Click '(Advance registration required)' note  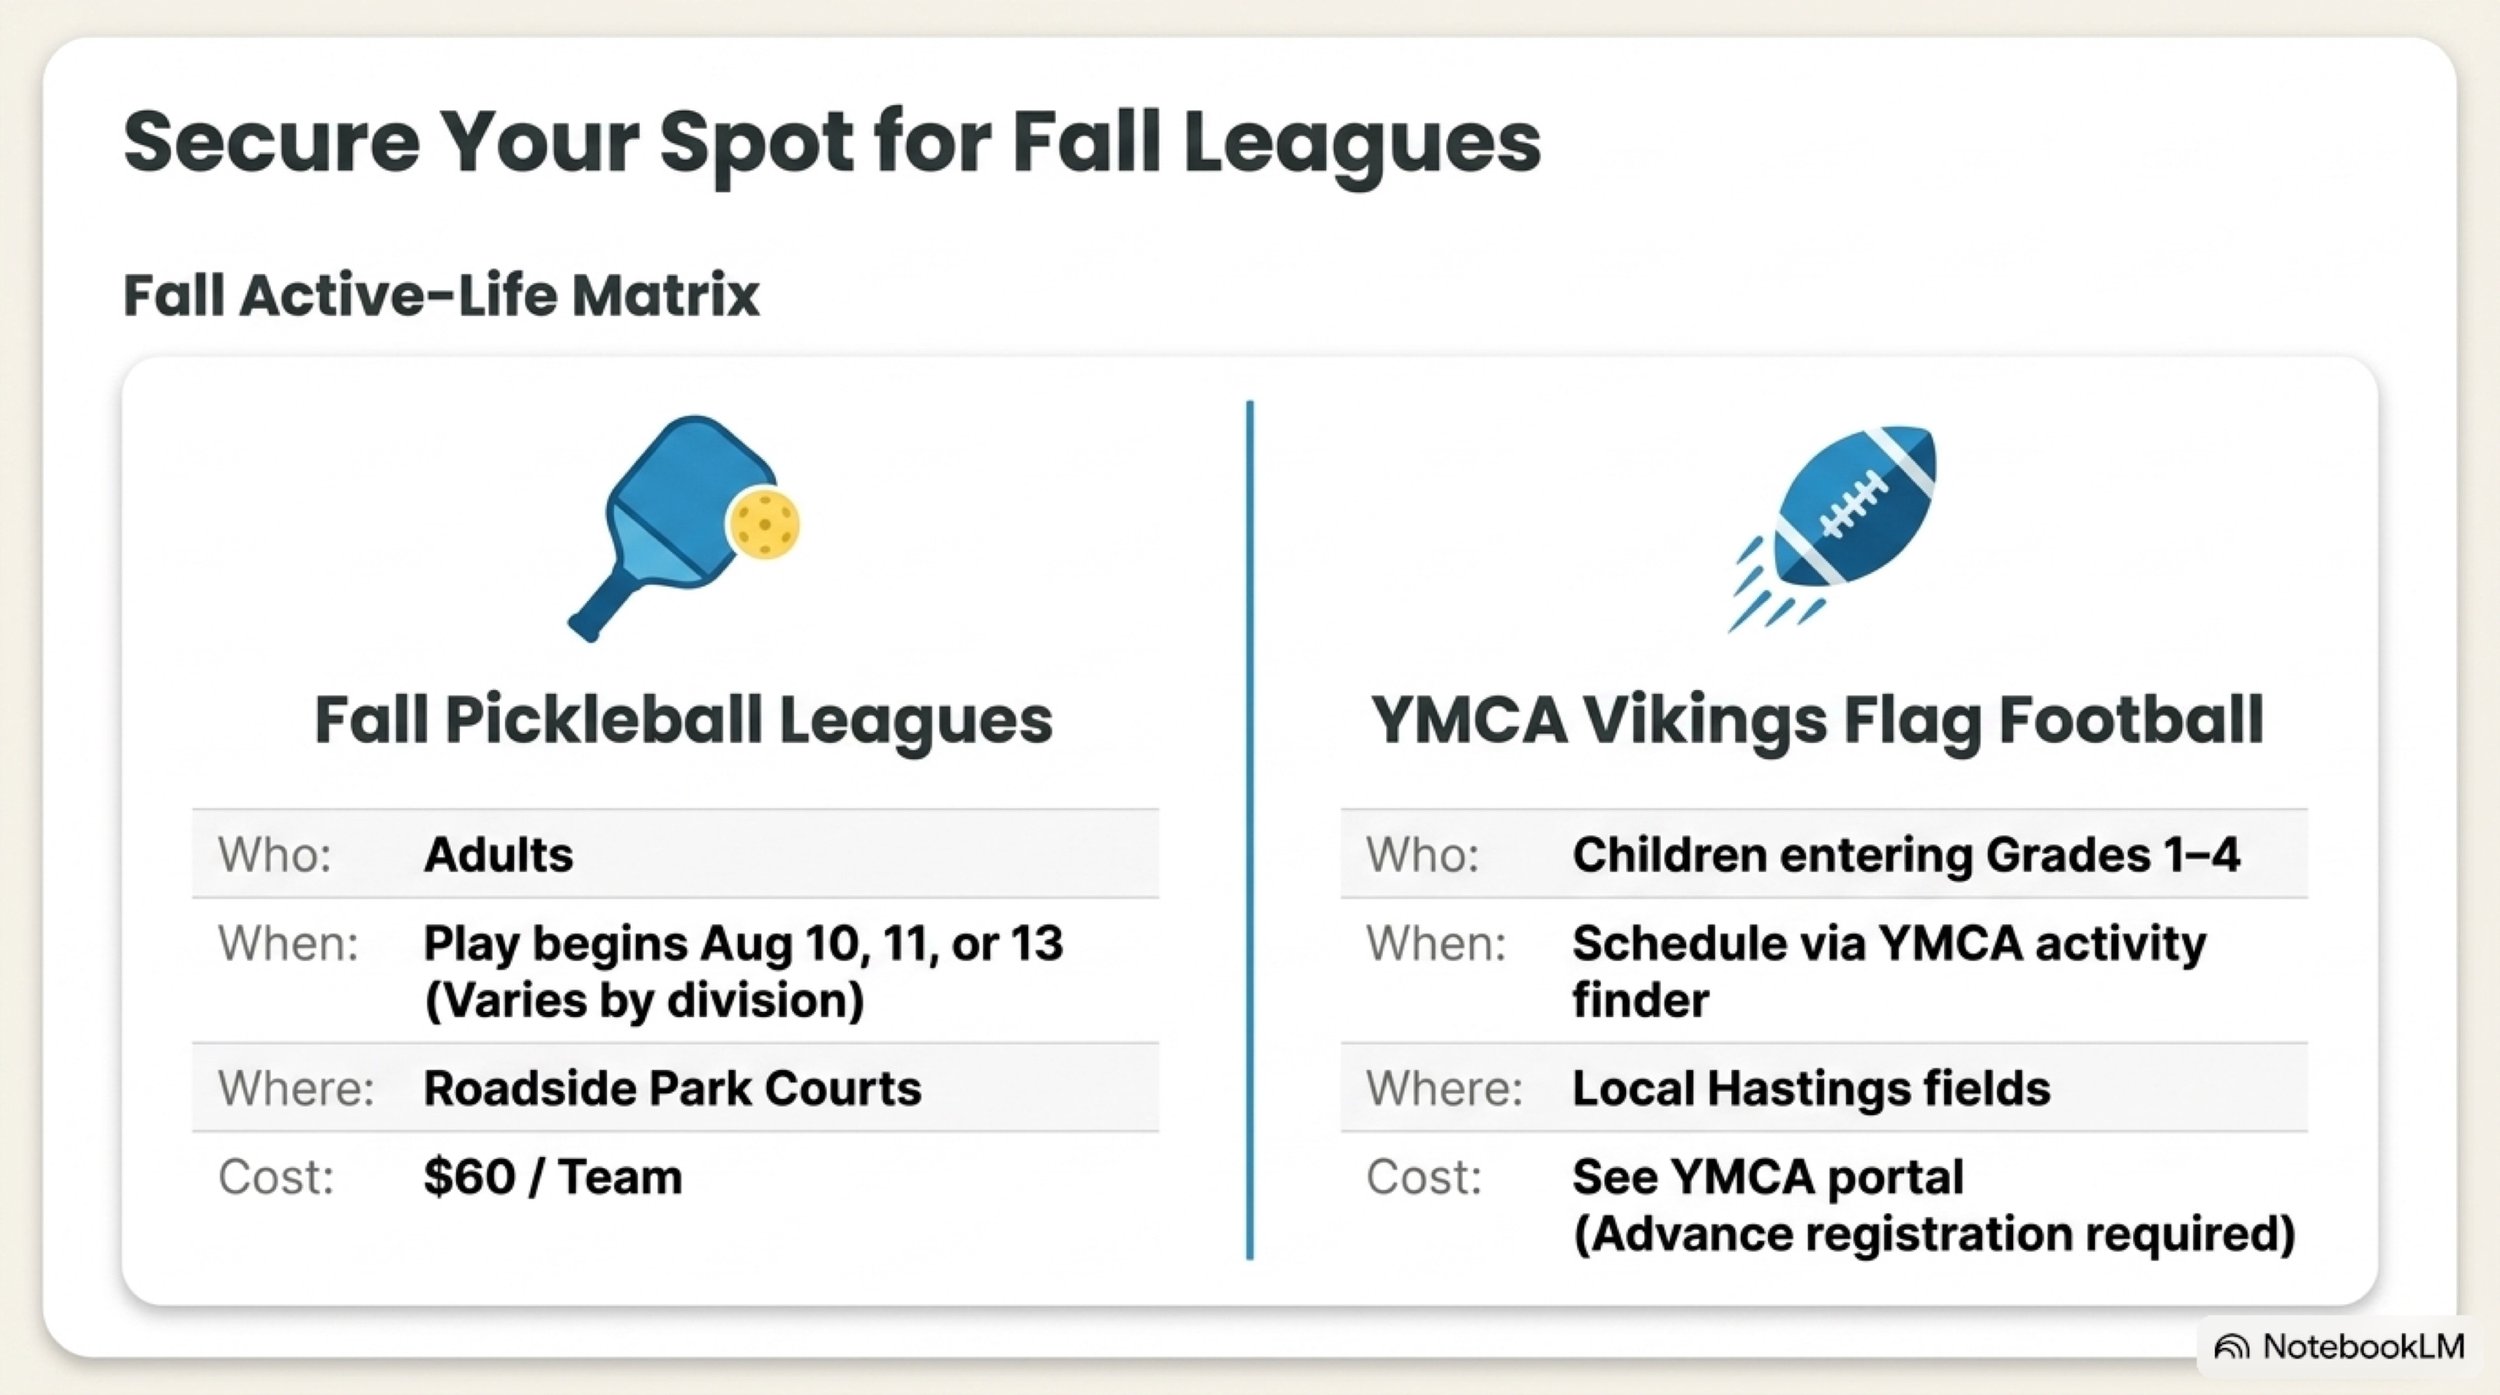pyautogui.click(x=1934, y=1234)
